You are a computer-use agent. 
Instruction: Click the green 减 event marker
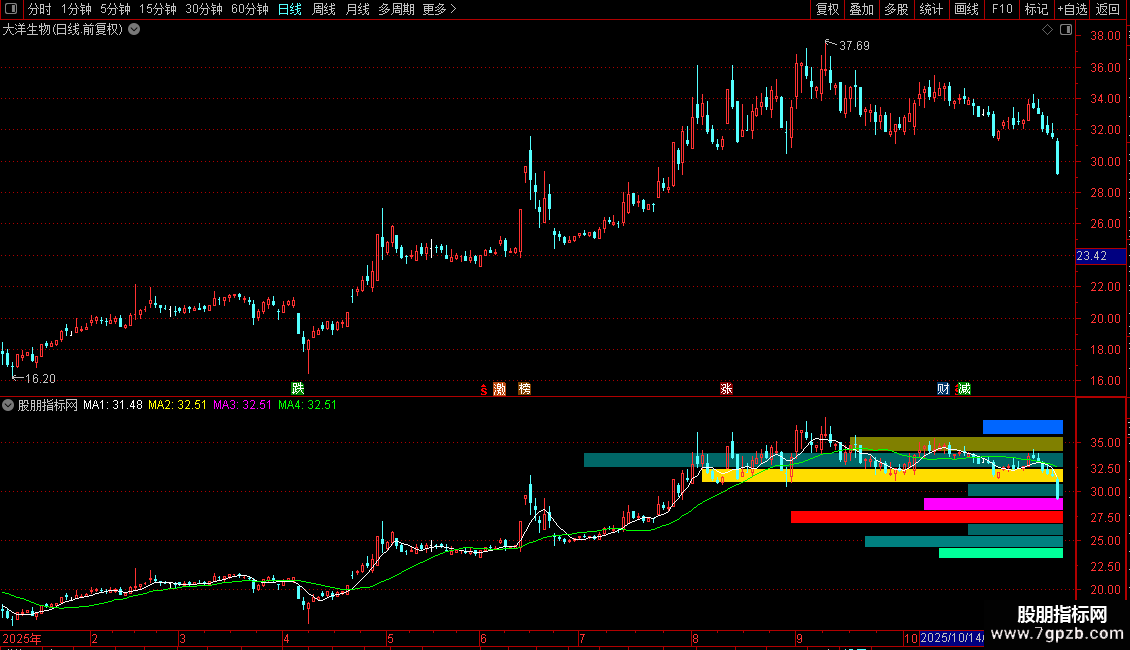(x=964, y=389)
